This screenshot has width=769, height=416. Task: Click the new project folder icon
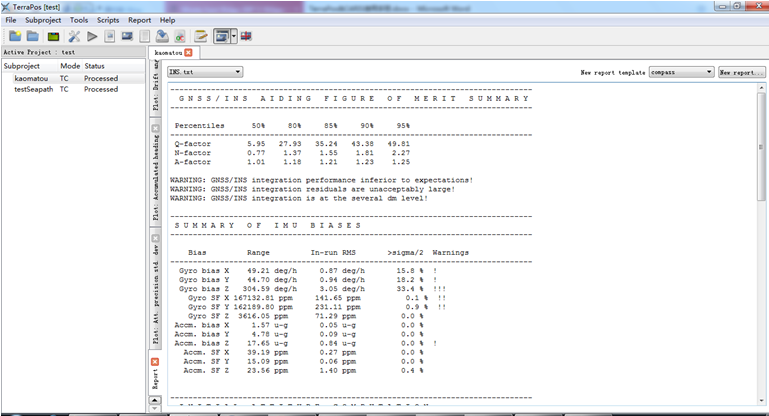pos(15,36)
